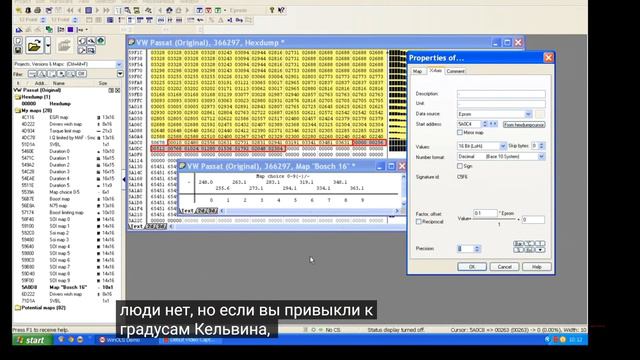Expand the Potential maps folder
This screenshot has width=640, height=360.
tap(18, 308)
